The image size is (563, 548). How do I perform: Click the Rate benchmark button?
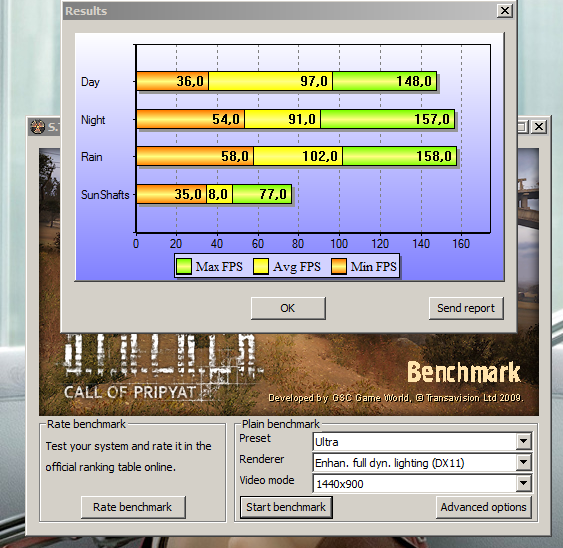click(133, 507)
